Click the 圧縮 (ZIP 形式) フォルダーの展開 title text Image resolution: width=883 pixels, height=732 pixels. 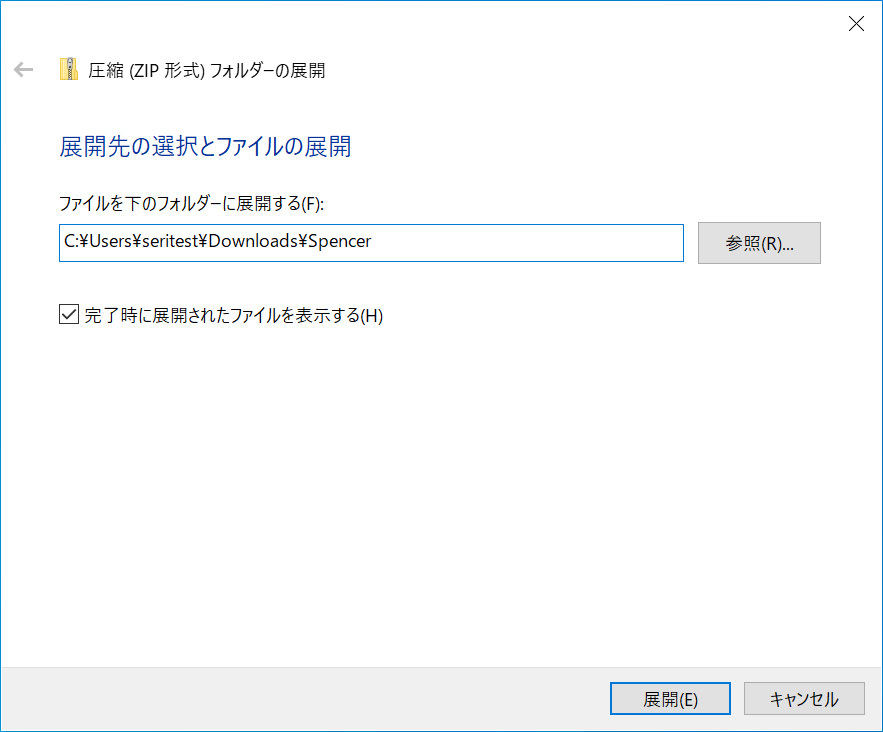[207, 70]
